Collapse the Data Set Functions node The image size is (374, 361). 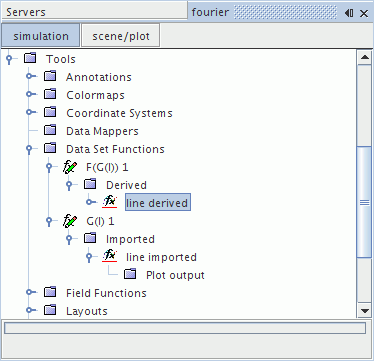click(29, 149)
